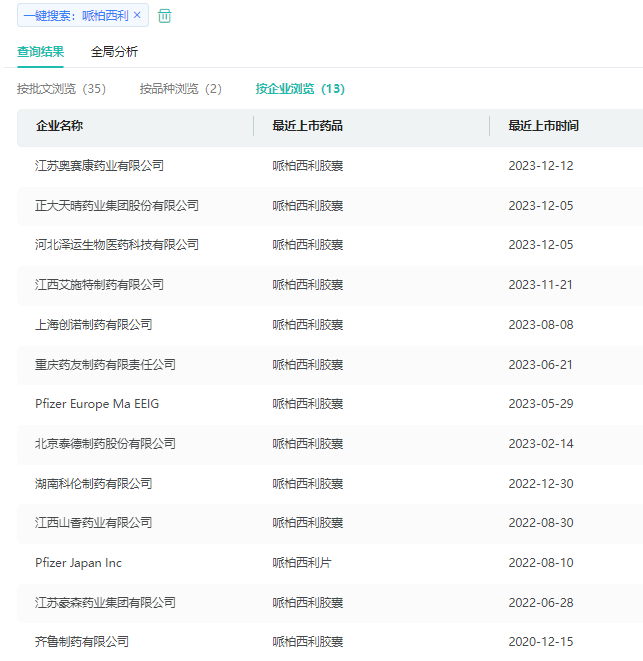Screen dimensions: 643x661
Task: Click date 2023-12-12
Action: point(541,166)
